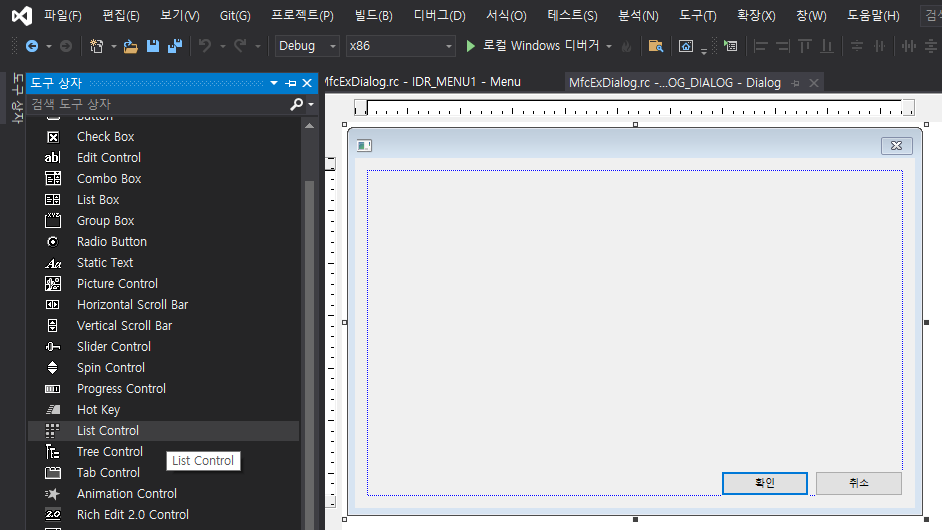The width and height of the screenshot is (942, 530).
Task: Expand the back navigation history dropdown
Action: 49,46
